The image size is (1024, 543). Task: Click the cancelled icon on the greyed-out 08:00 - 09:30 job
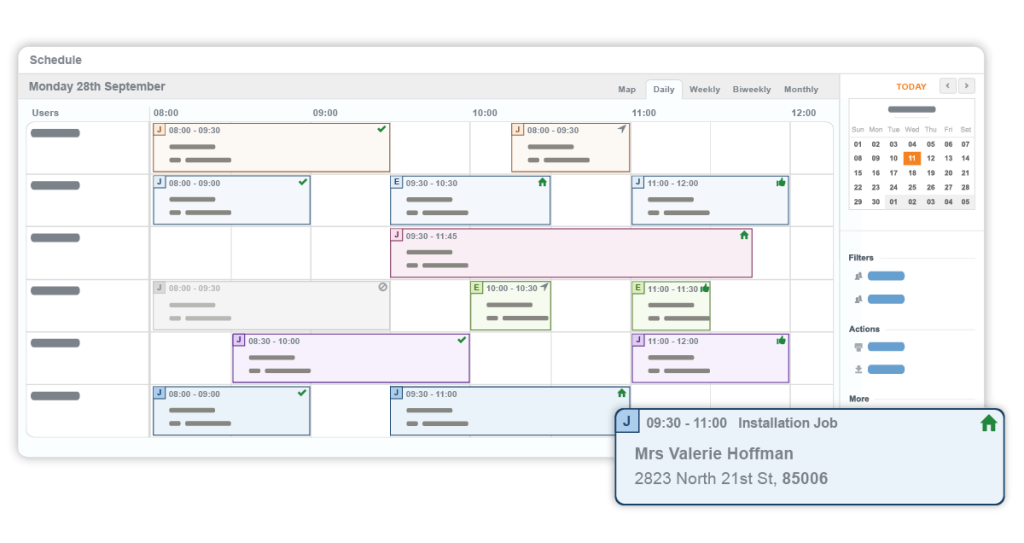pos(382,287)
